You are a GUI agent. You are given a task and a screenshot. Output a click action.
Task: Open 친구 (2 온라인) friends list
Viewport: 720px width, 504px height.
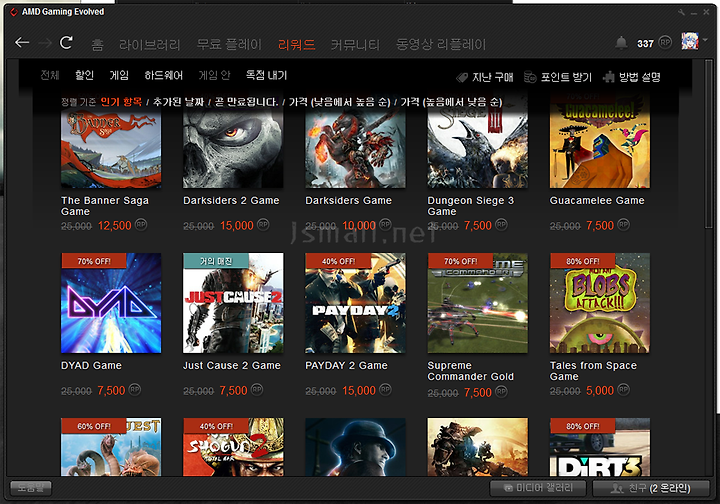[x=651, y=488]
